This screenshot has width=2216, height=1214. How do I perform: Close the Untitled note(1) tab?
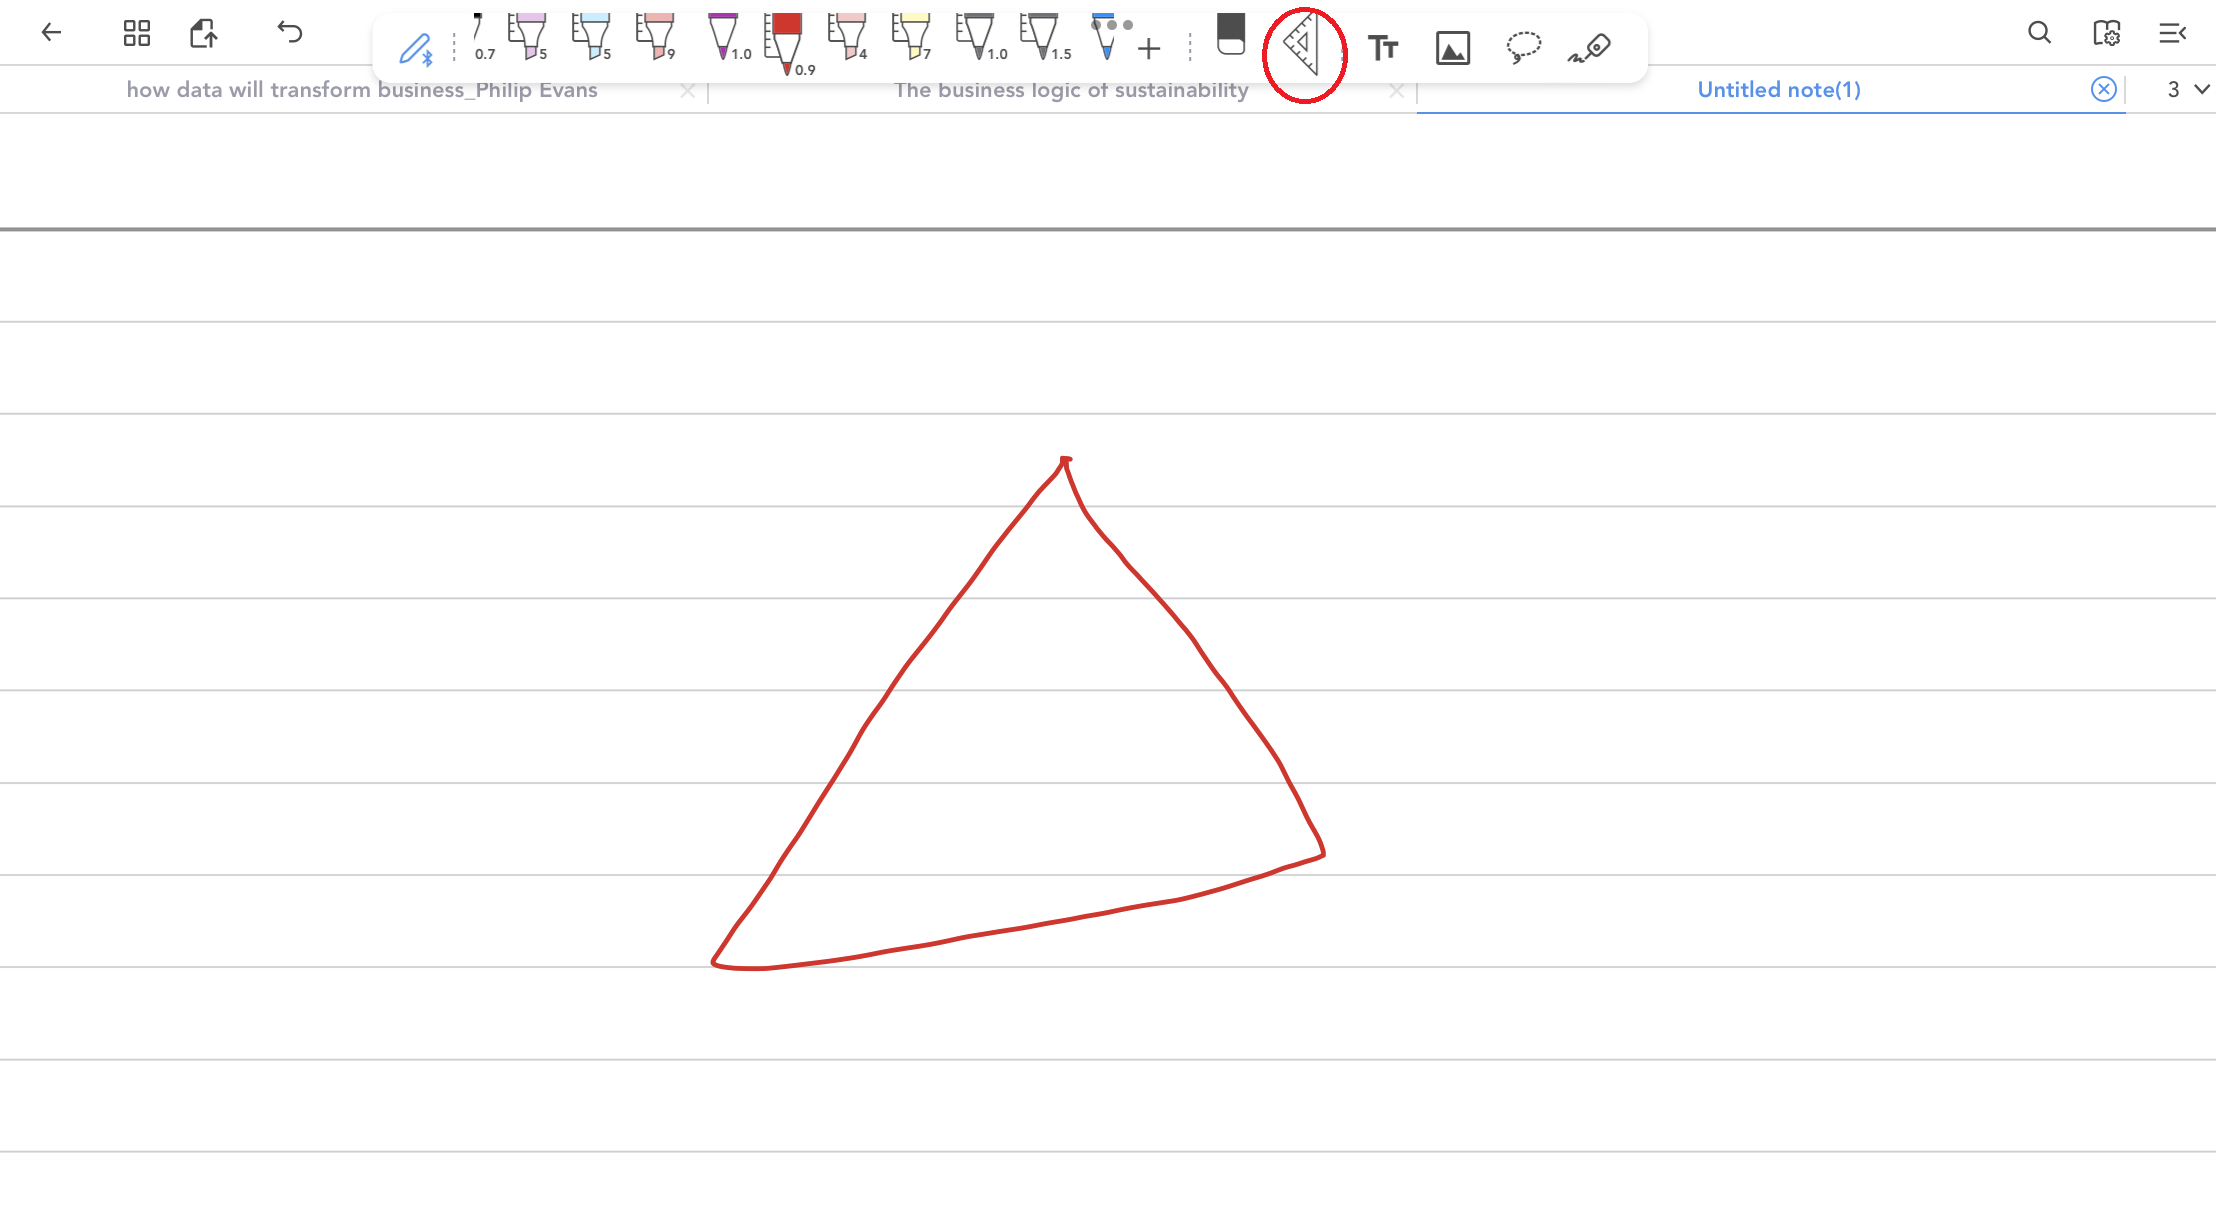[2103, 89]
